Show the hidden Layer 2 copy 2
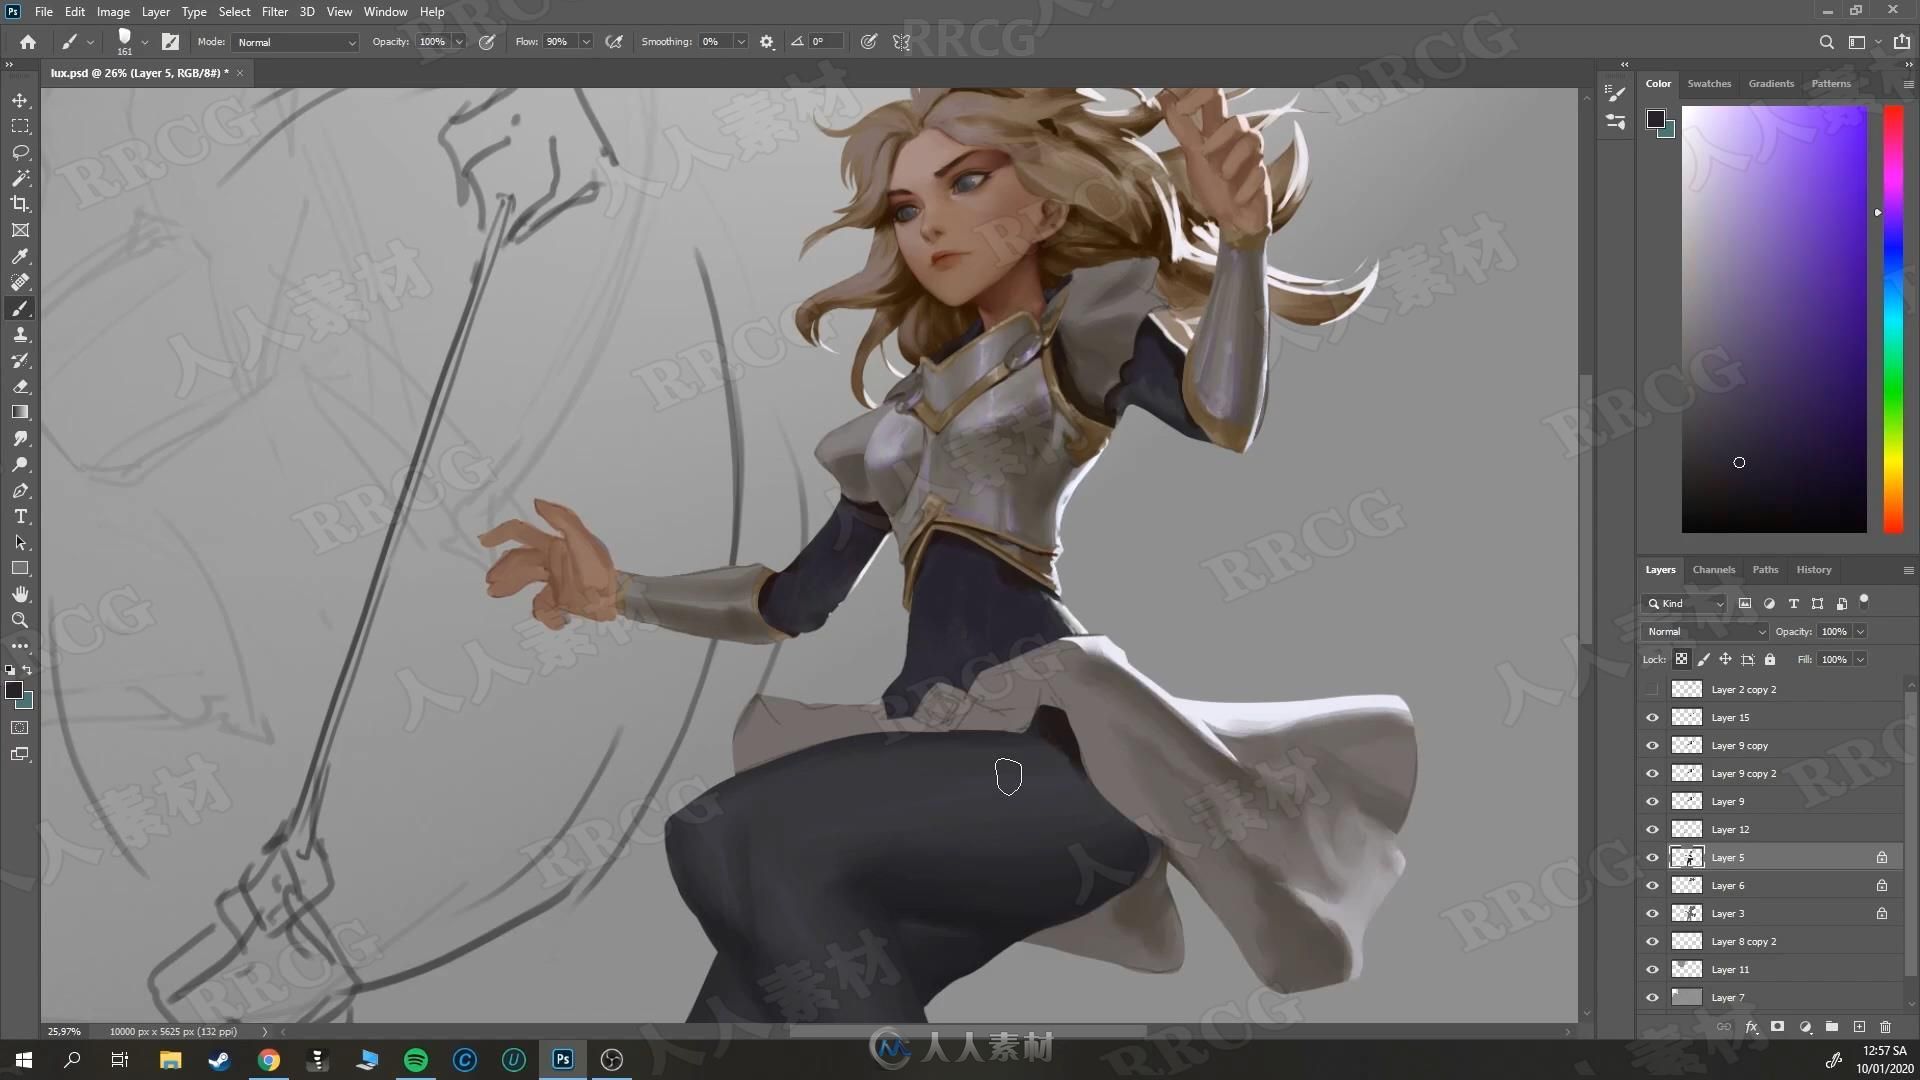Screen dimensions: 1920x1080 1652,690
